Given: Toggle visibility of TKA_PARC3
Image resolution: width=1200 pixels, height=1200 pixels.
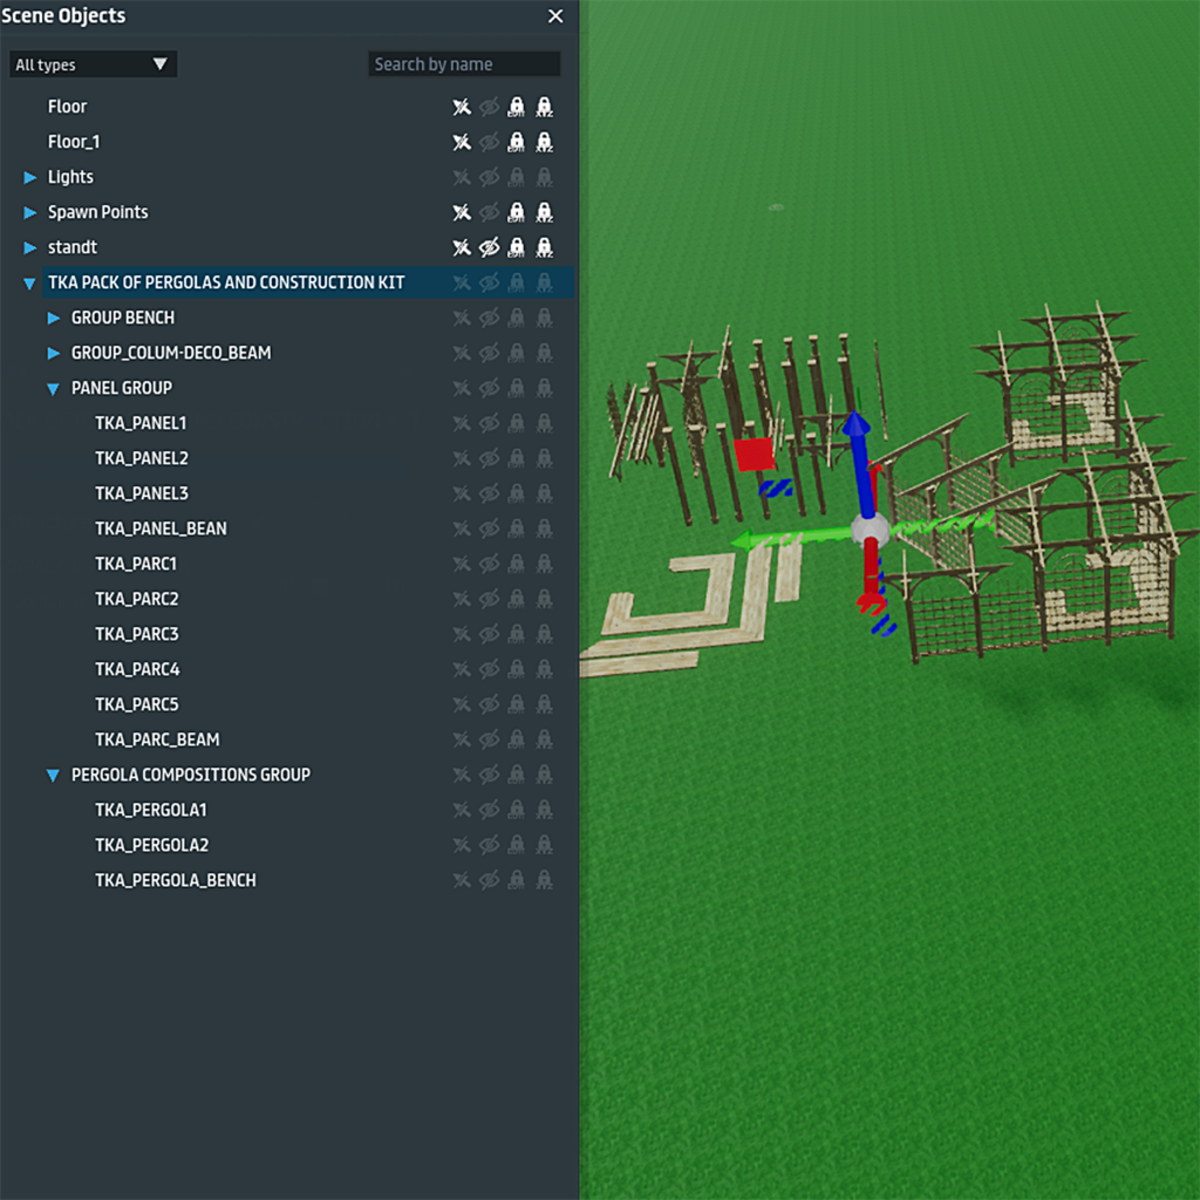Looking at the screenshot, I should 489,634.
